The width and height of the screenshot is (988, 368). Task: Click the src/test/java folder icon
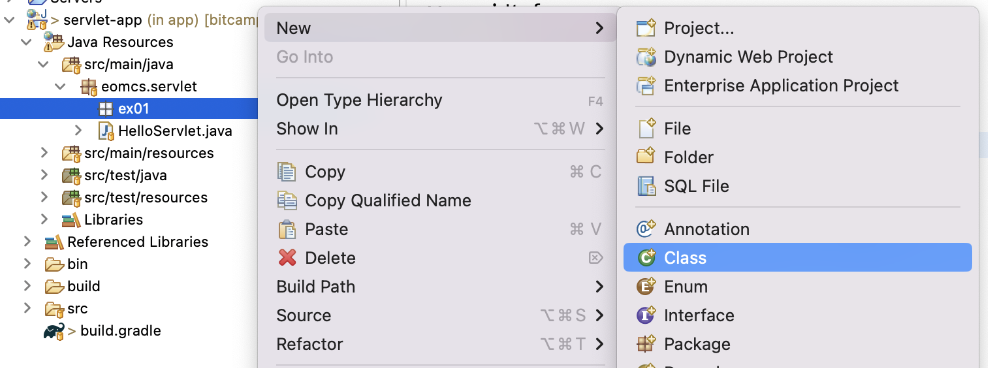point(71,175)
